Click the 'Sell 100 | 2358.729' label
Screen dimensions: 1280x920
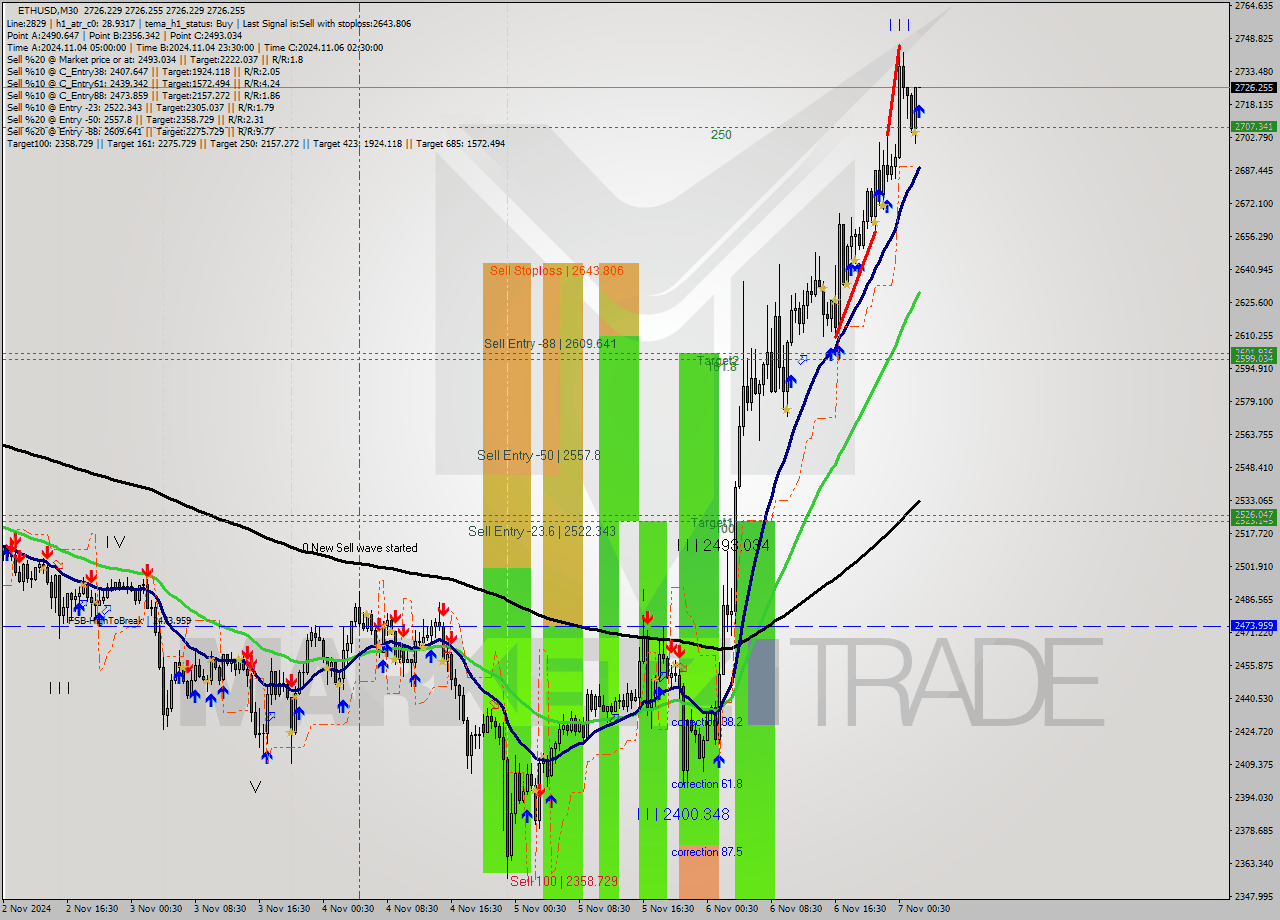(x=564, y=881)
